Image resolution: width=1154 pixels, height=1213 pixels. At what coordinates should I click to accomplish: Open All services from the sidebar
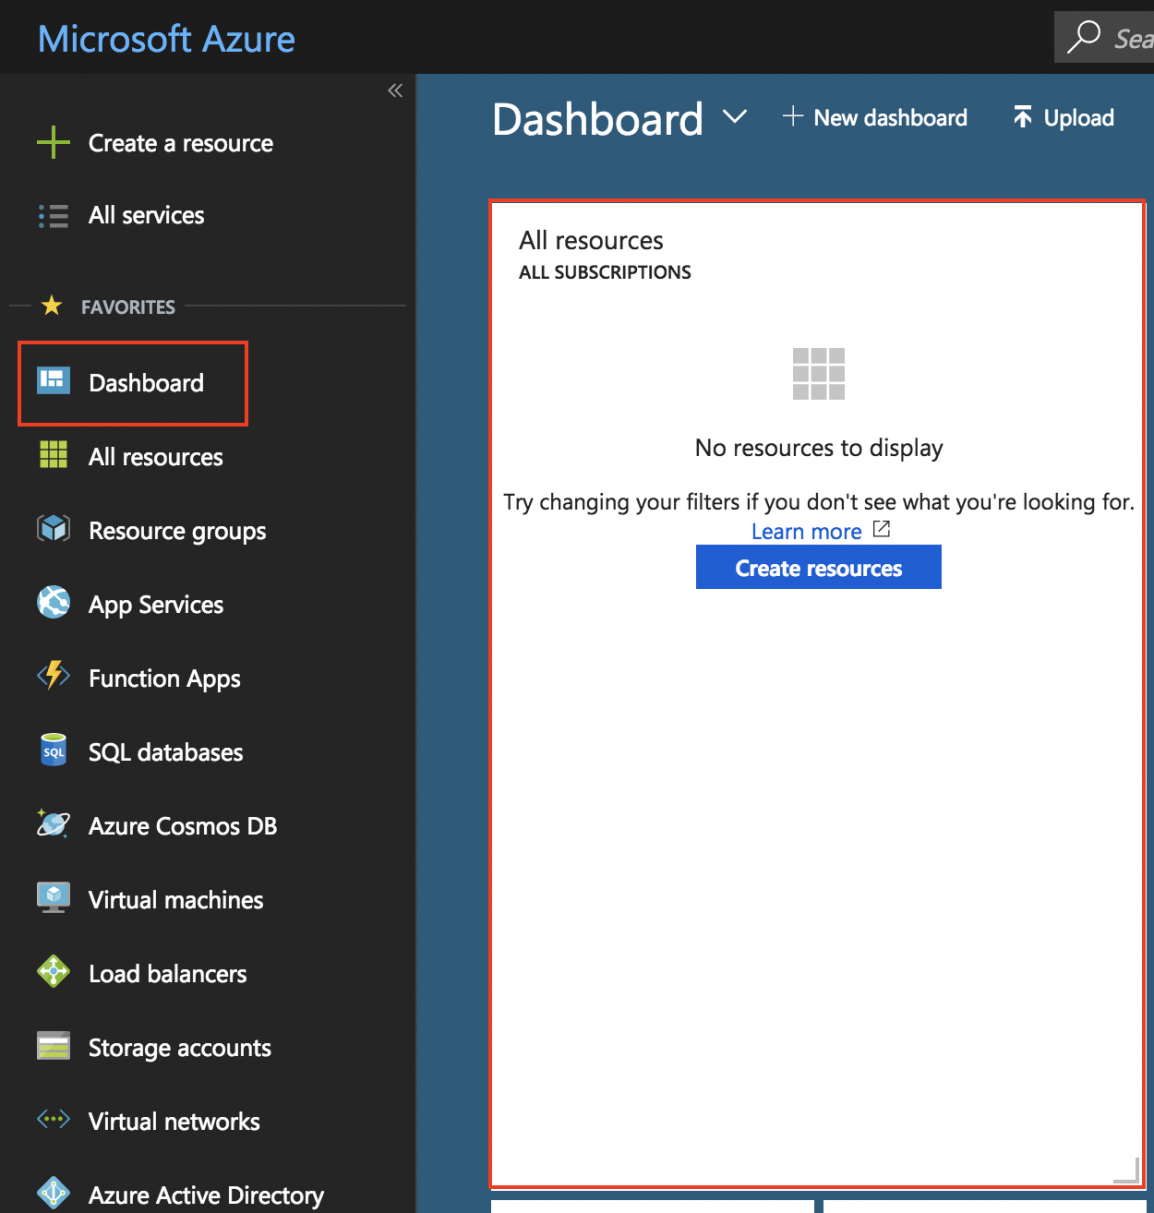click(x=146, y=215)
